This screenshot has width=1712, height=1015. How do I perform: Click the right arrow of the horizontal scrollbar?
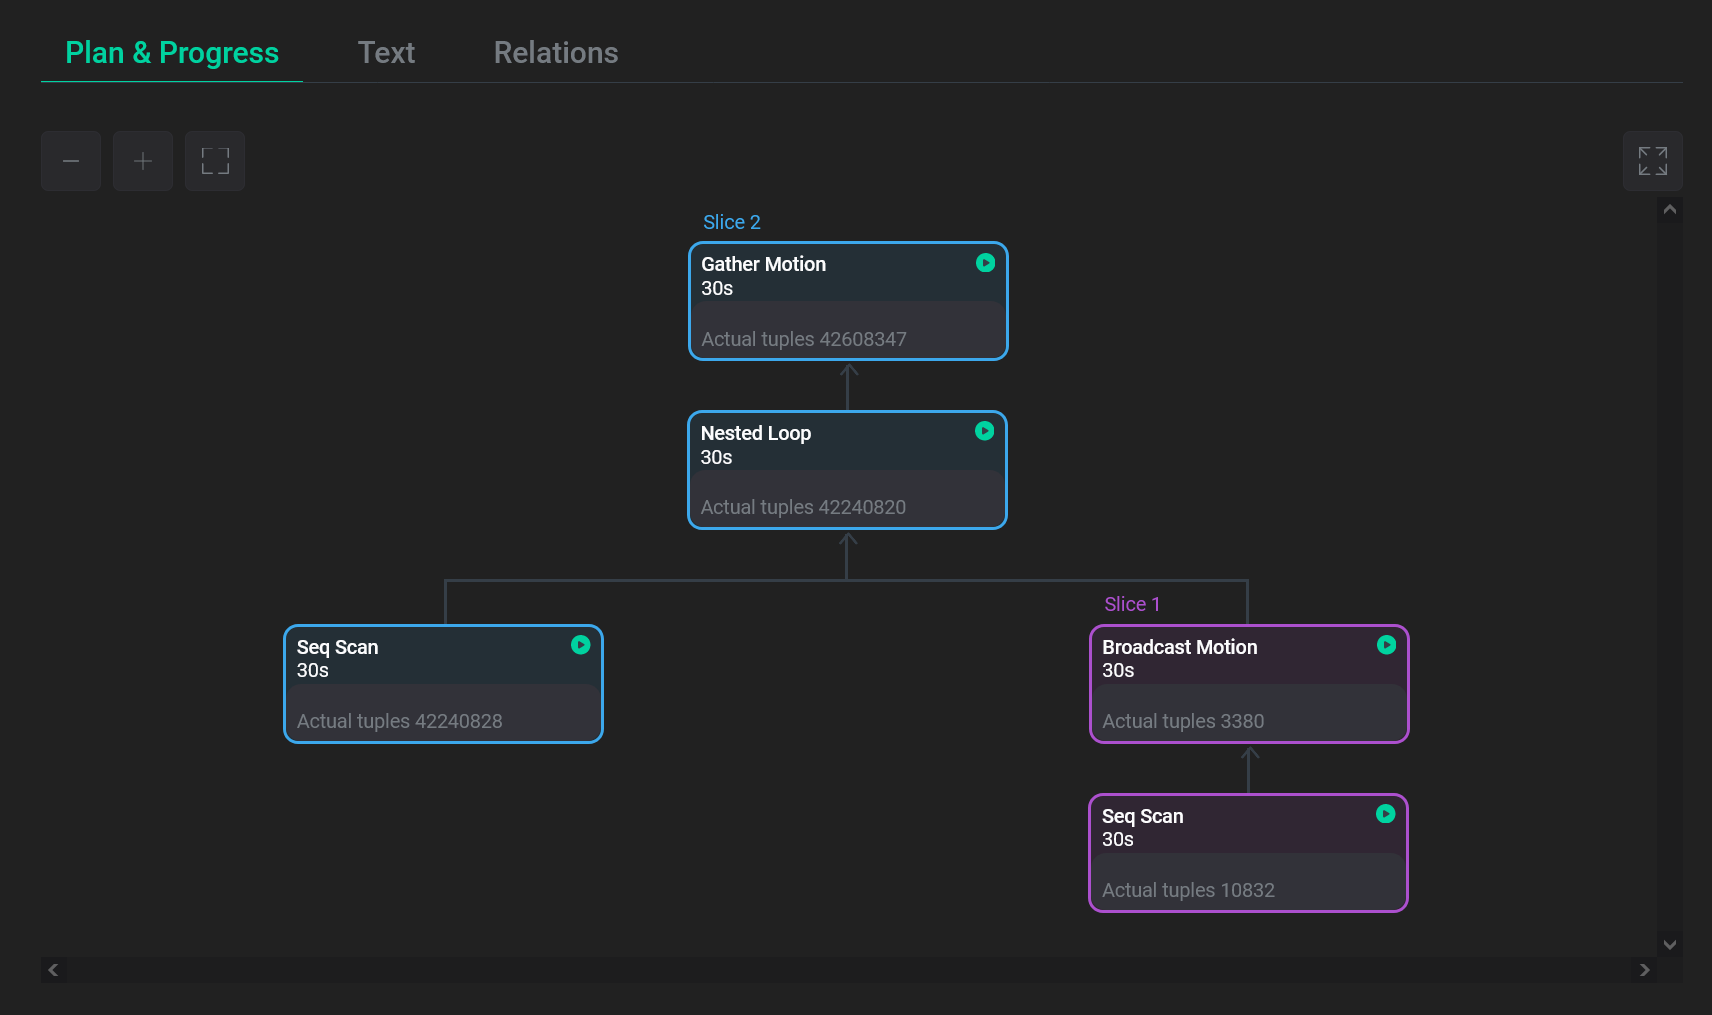coord(1644,969)
